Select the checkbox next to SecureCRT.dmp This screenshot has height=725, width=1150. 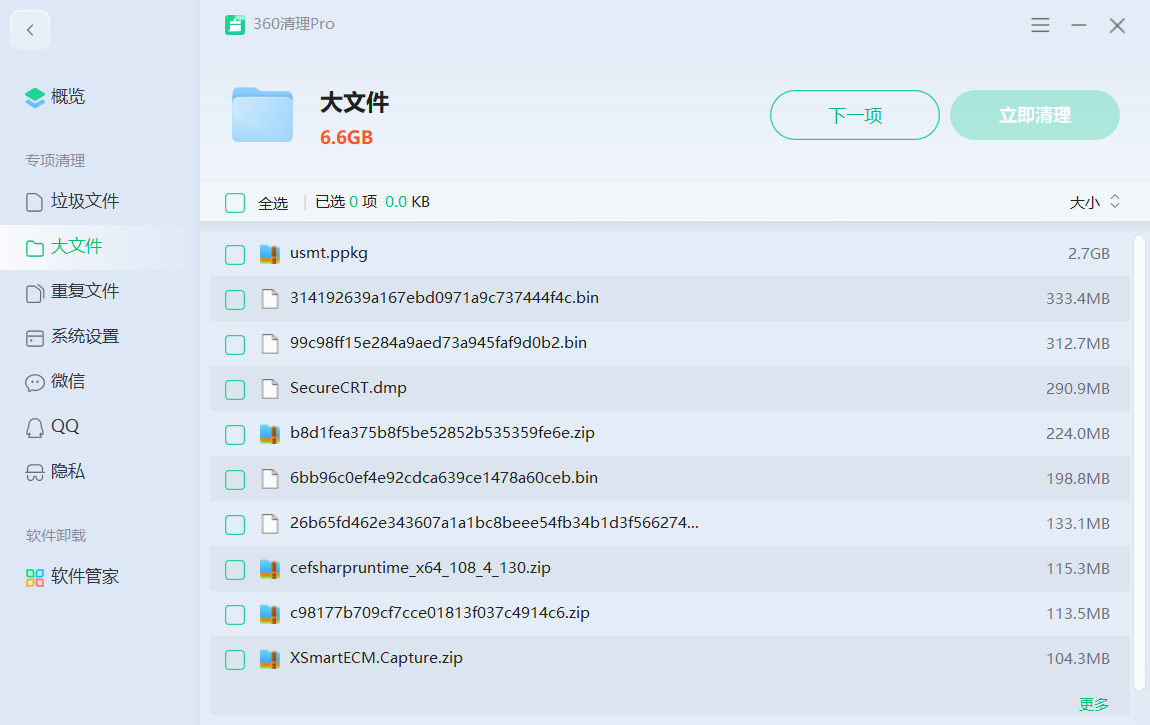[235, 390]
